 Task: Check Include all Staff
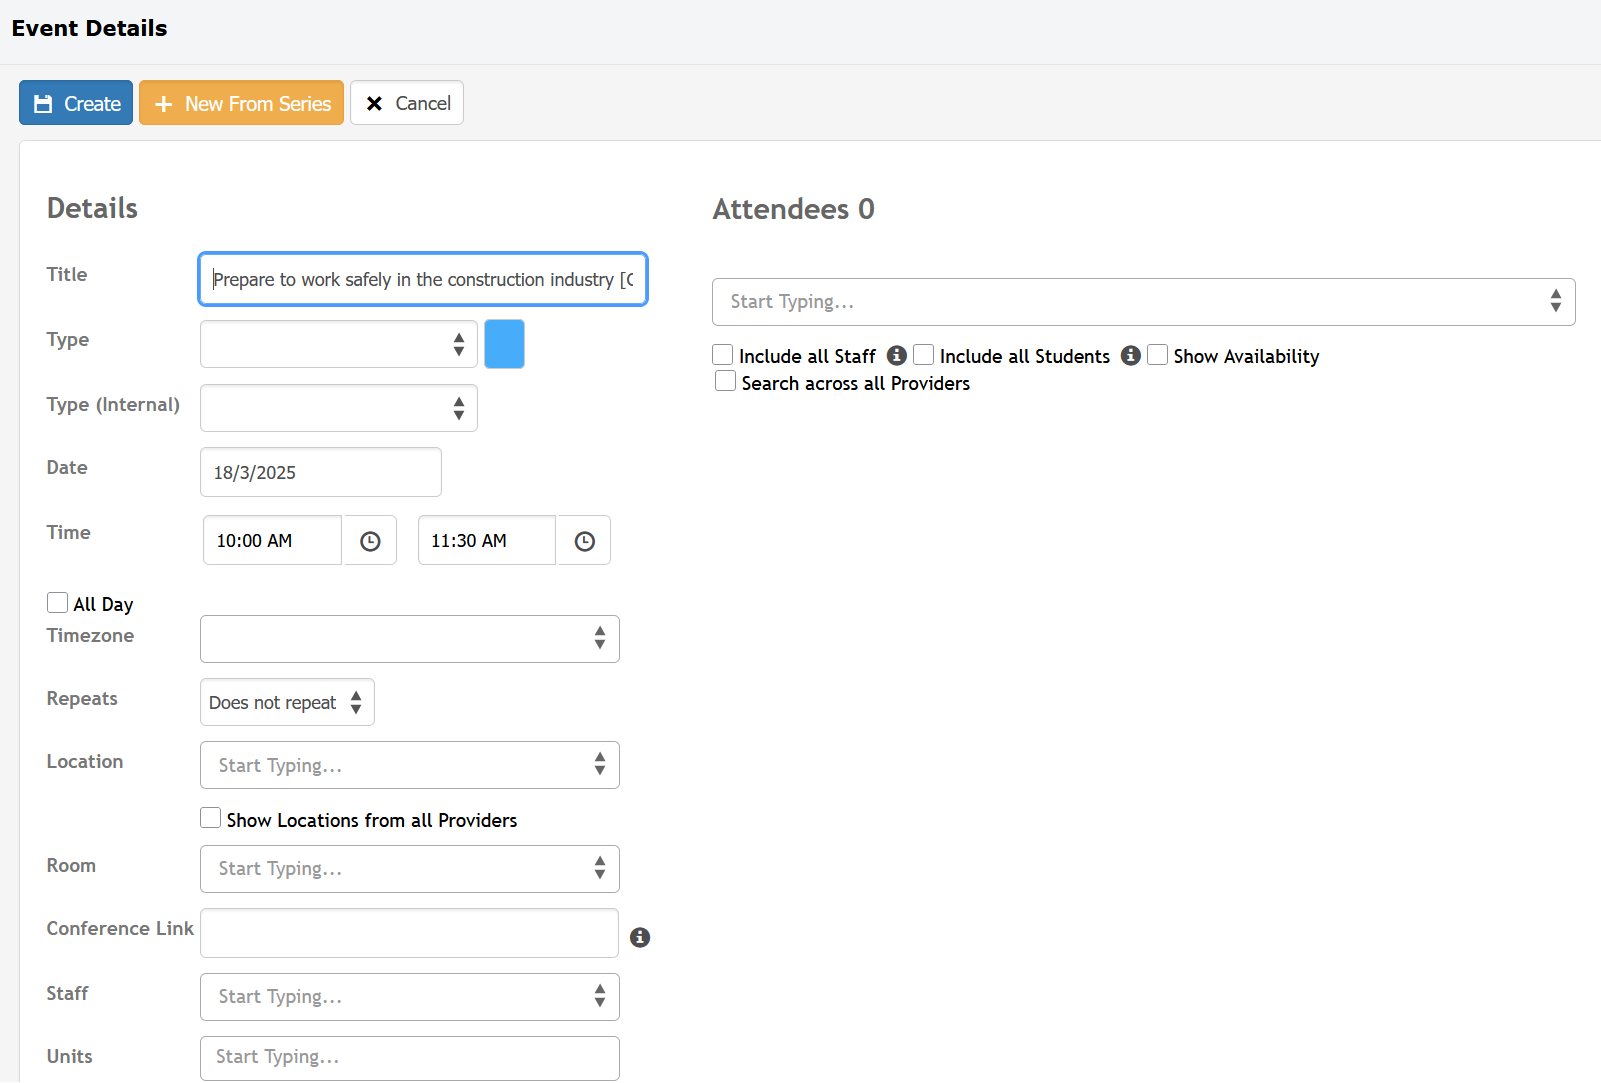pyautogui.click(x=723, y=355)
